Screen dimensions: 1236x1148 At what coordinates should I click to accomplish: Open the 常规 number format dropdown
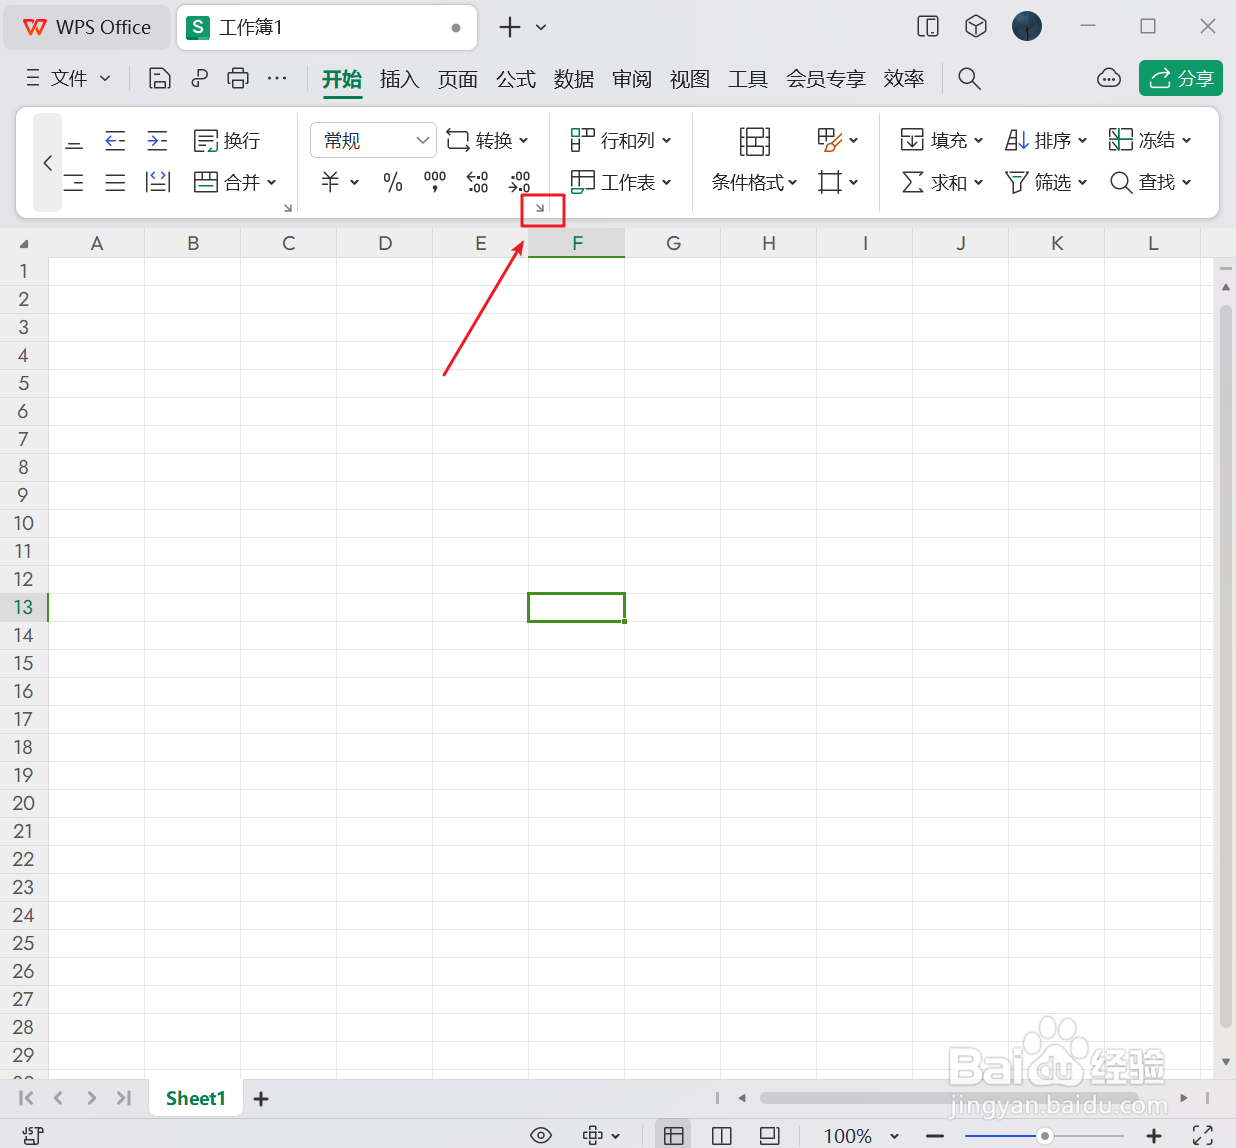pos(373,140)
